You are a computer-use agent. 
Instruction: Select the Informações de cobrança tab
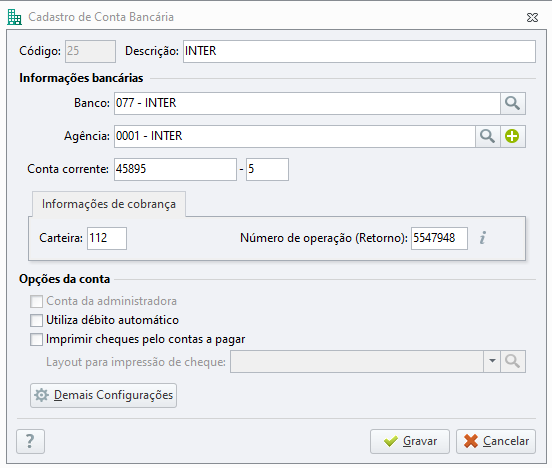[109, 204]
